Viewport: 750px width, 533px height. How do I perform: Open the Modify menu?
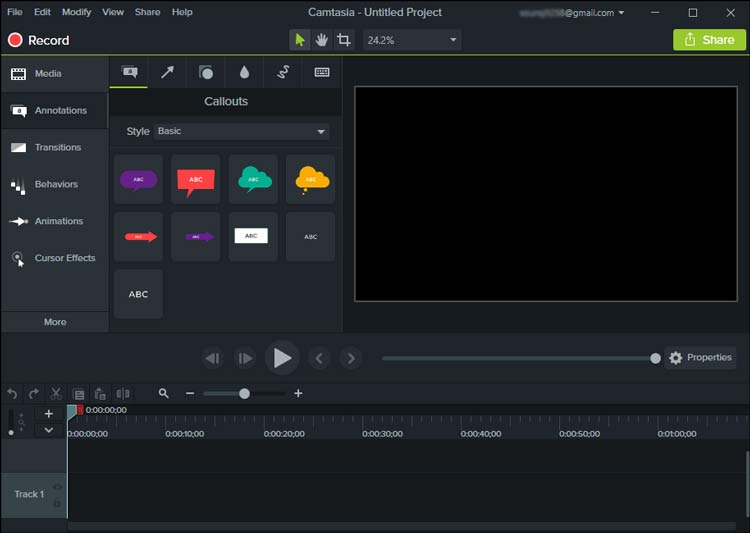pyautogui.click(x=76, y=12)
